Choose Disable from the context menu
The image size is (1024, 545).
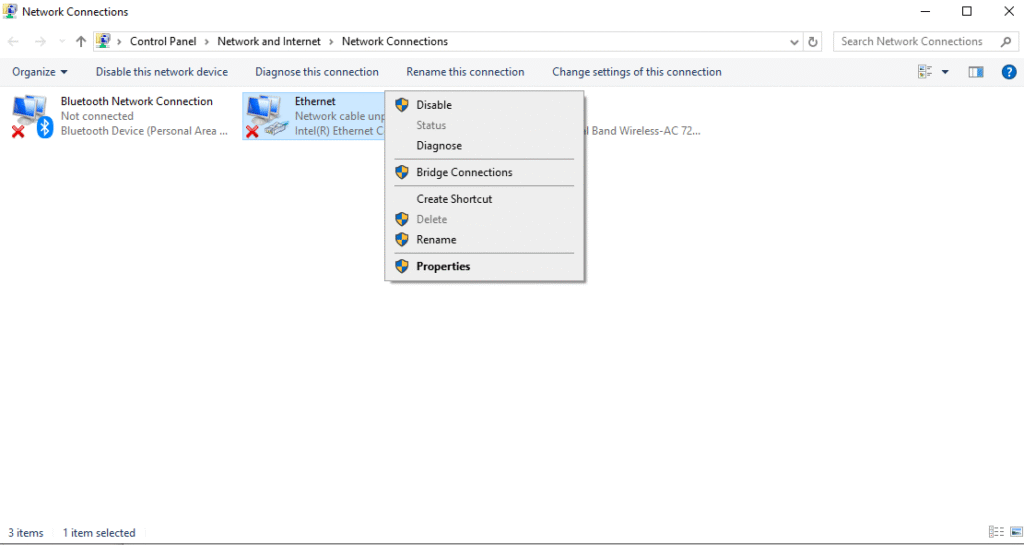434,105
